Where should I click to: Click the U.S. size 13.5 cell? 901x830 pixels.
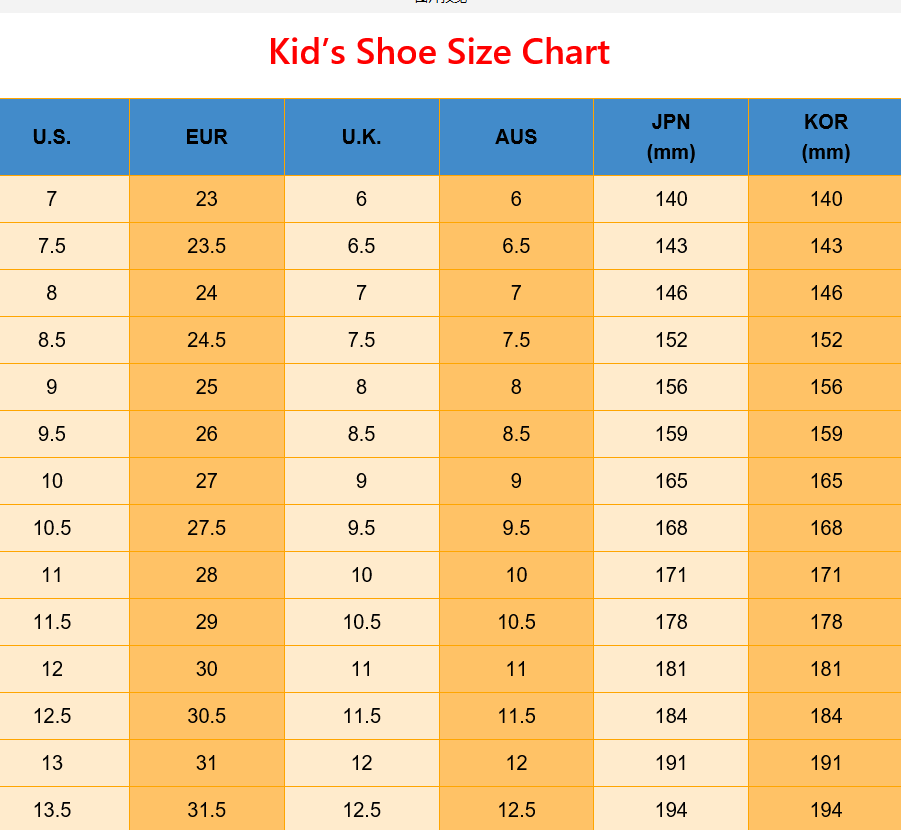pos(52,810)
